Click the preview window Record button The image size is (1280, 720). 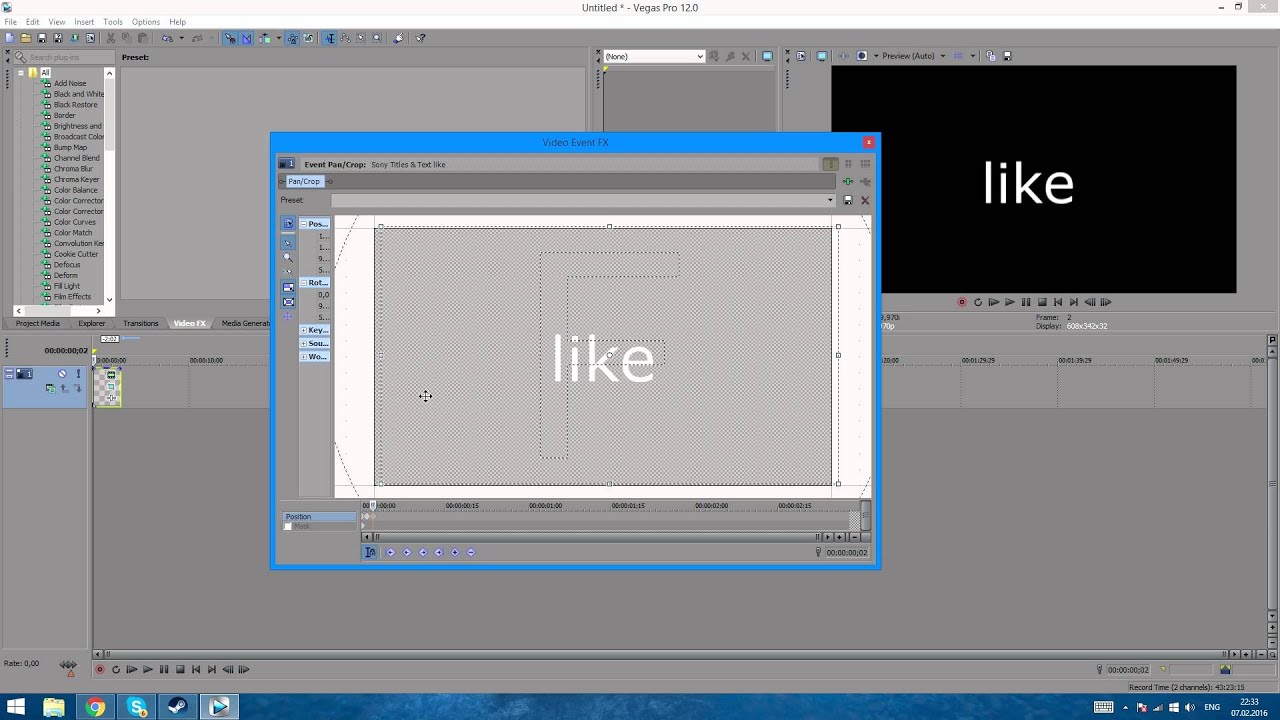(962, 302)
